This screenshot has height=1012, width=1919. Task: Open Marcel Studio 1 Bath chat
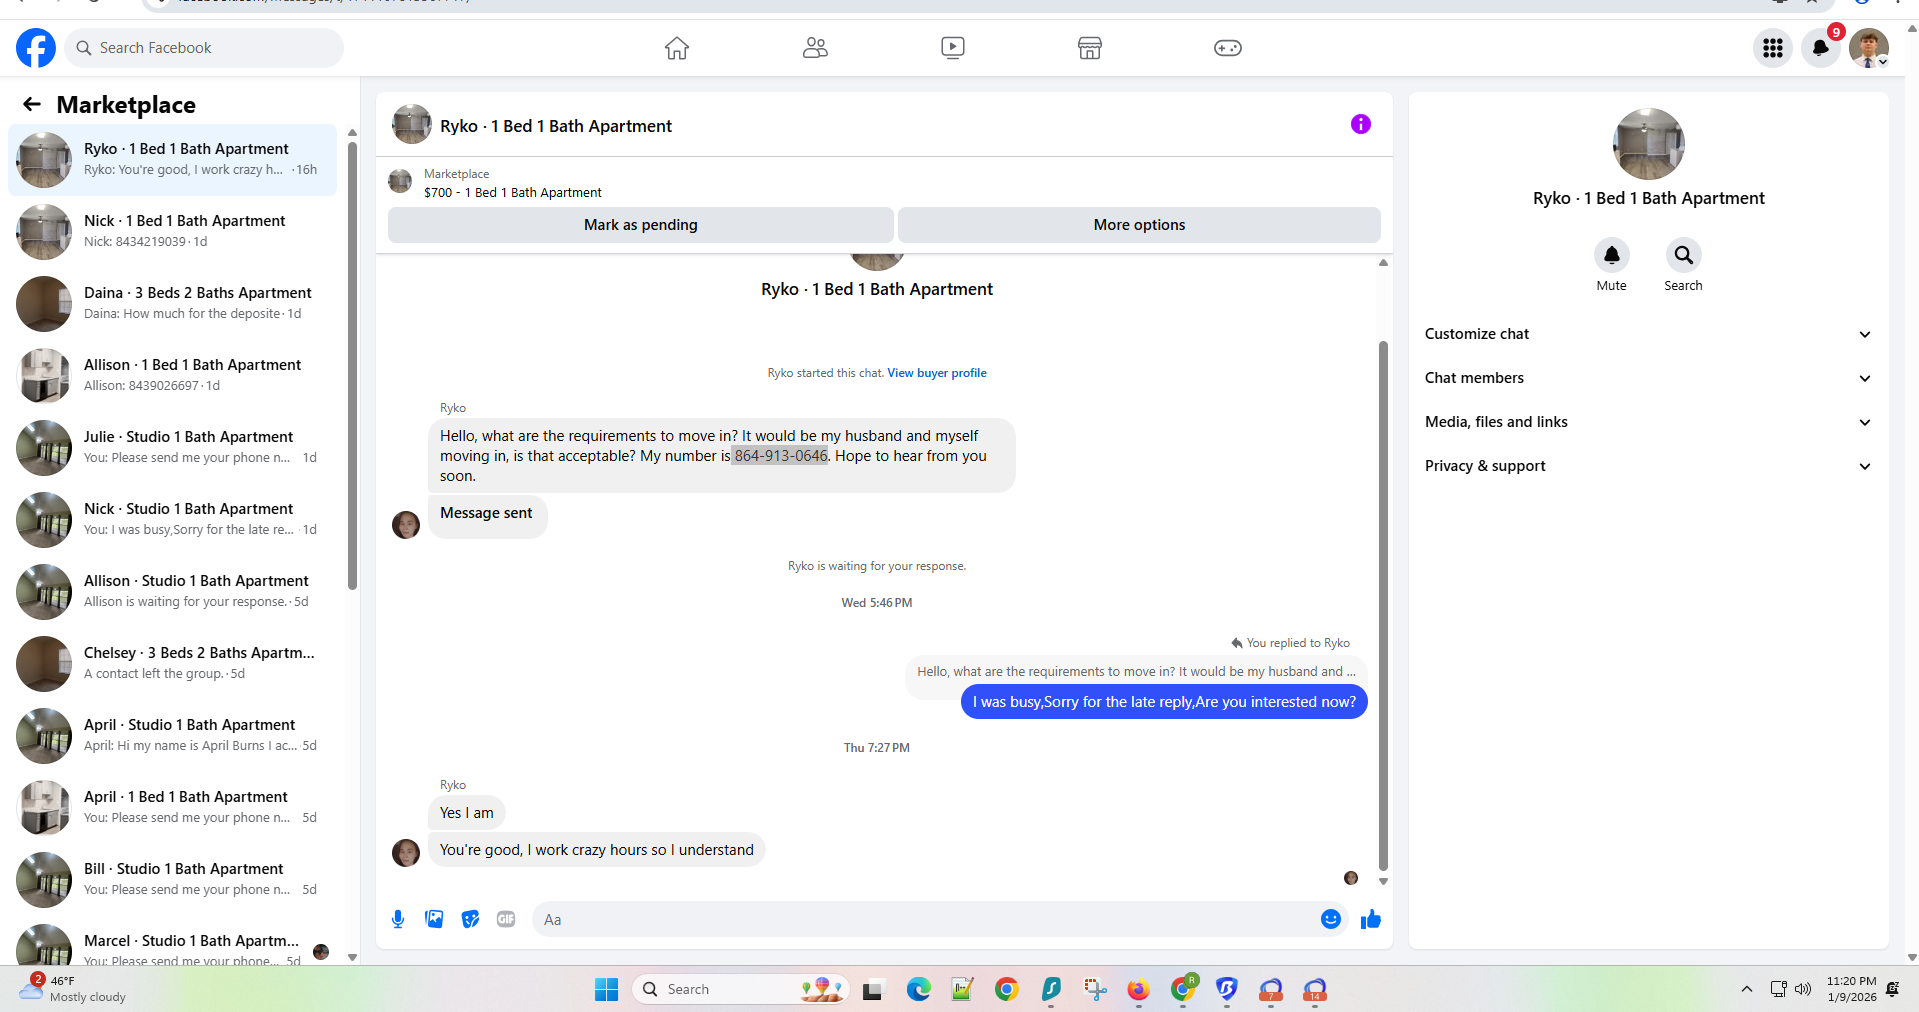tap(172, 943)
